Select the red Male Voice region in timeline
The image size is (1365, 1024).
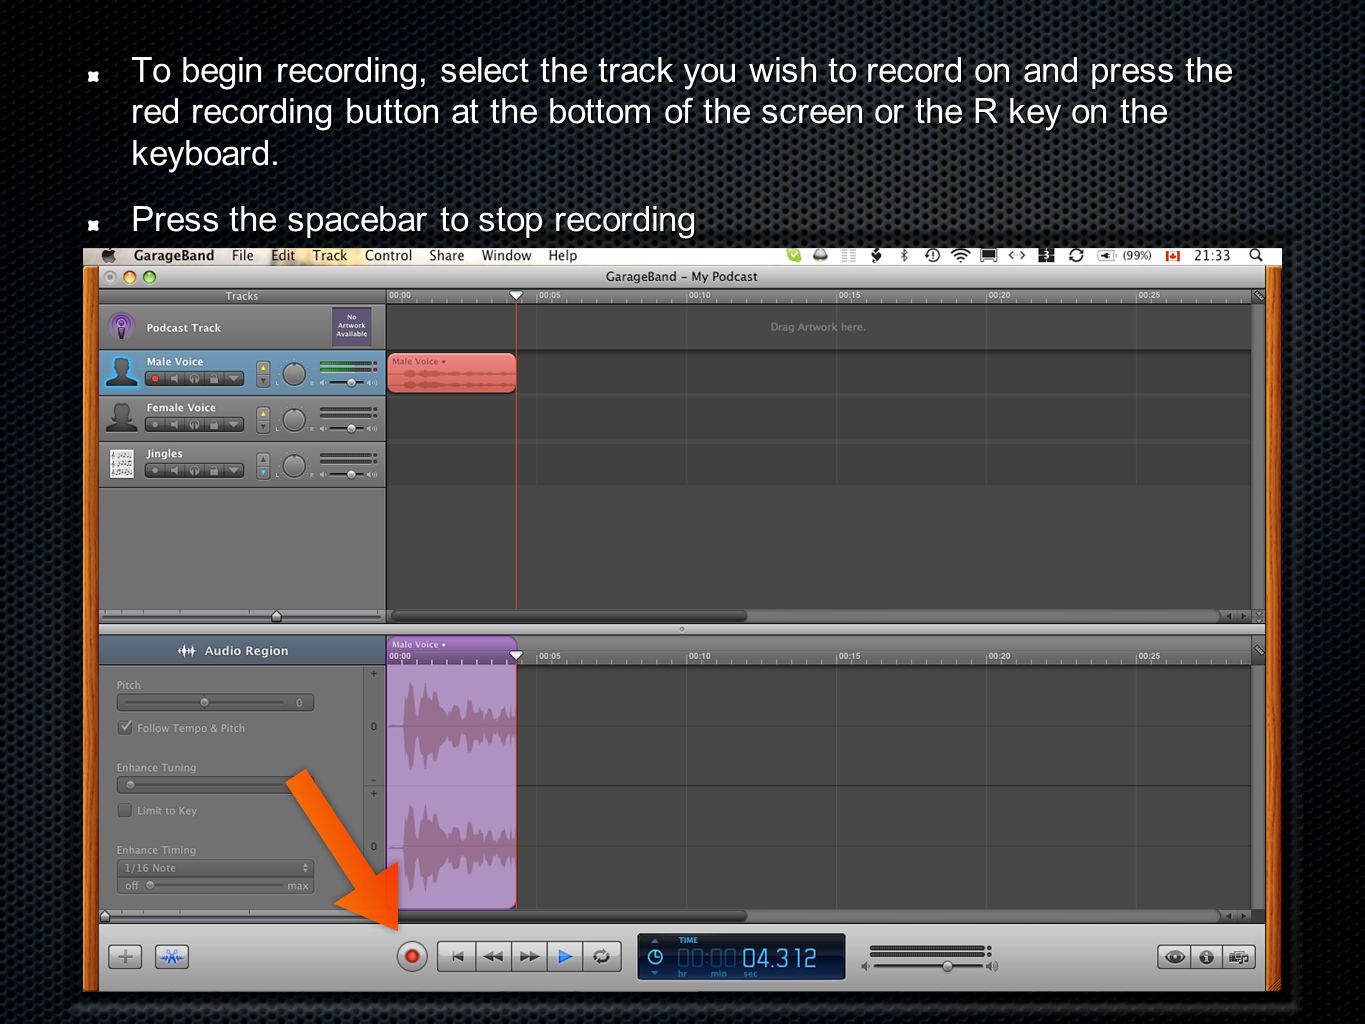tap(451, 373)
